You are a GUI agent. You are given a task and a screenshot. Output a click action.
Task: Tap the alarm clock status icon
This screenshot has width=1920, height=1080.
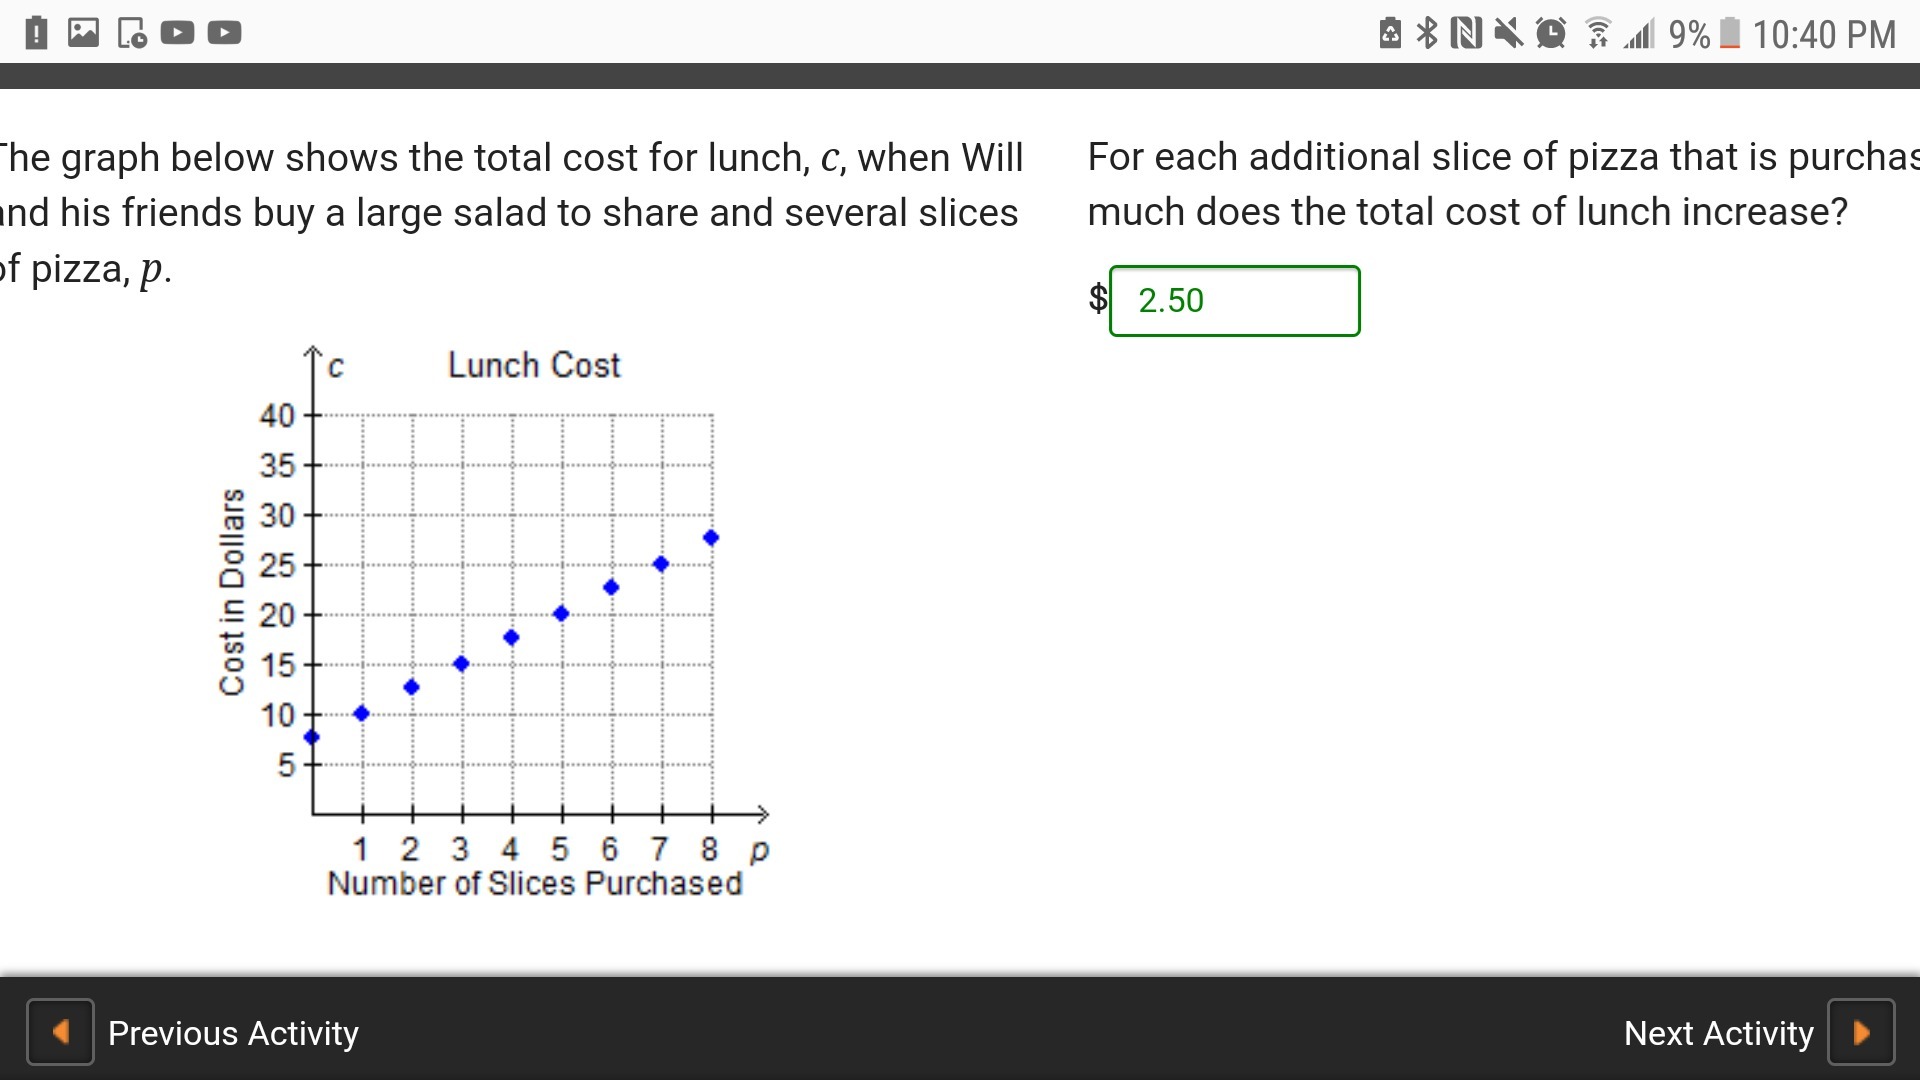pyautogui.click(x=1551, y=33)
